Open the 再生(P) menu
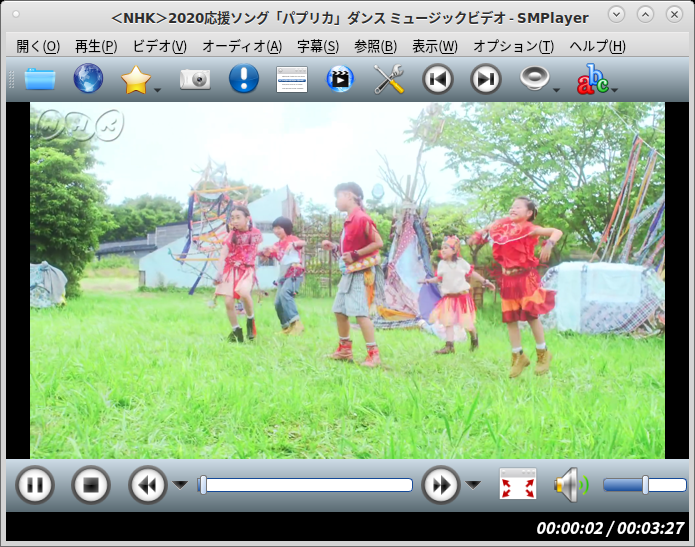 [96, 46]
